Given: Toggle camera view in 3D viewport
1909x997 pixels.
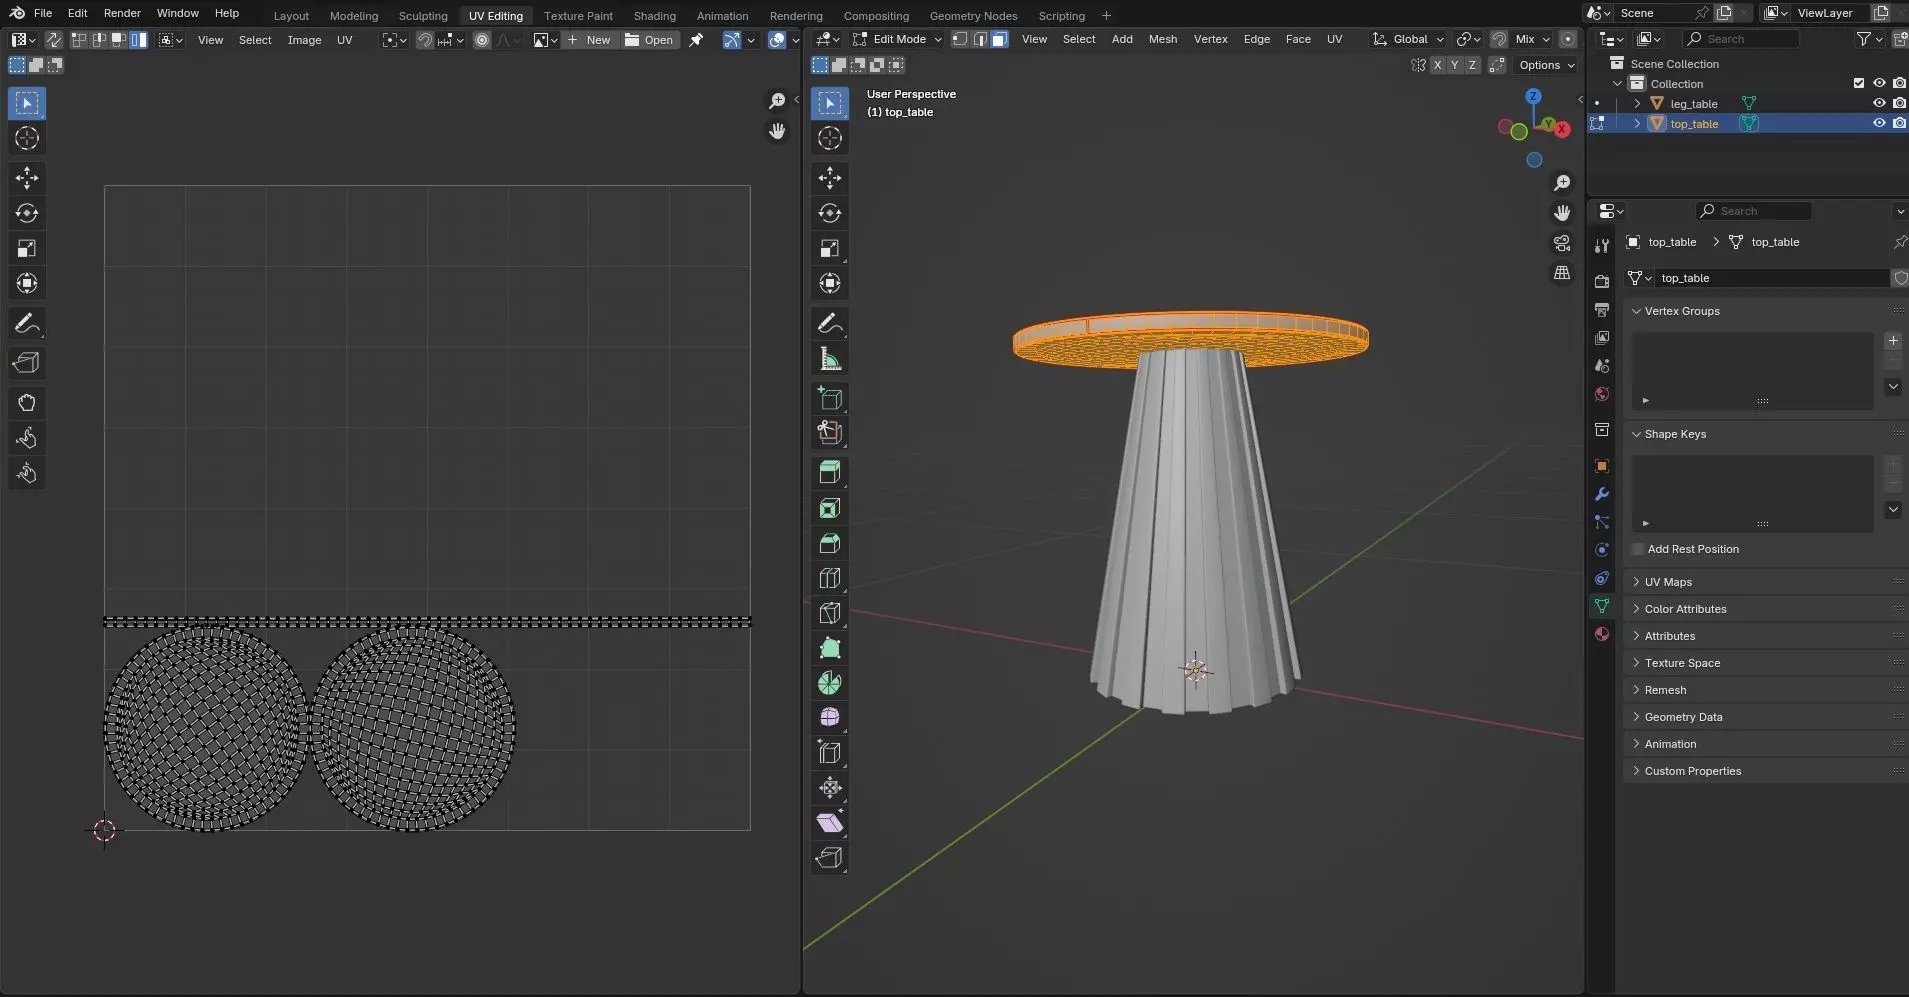Looking at the screenshot, I should 1562,243.
